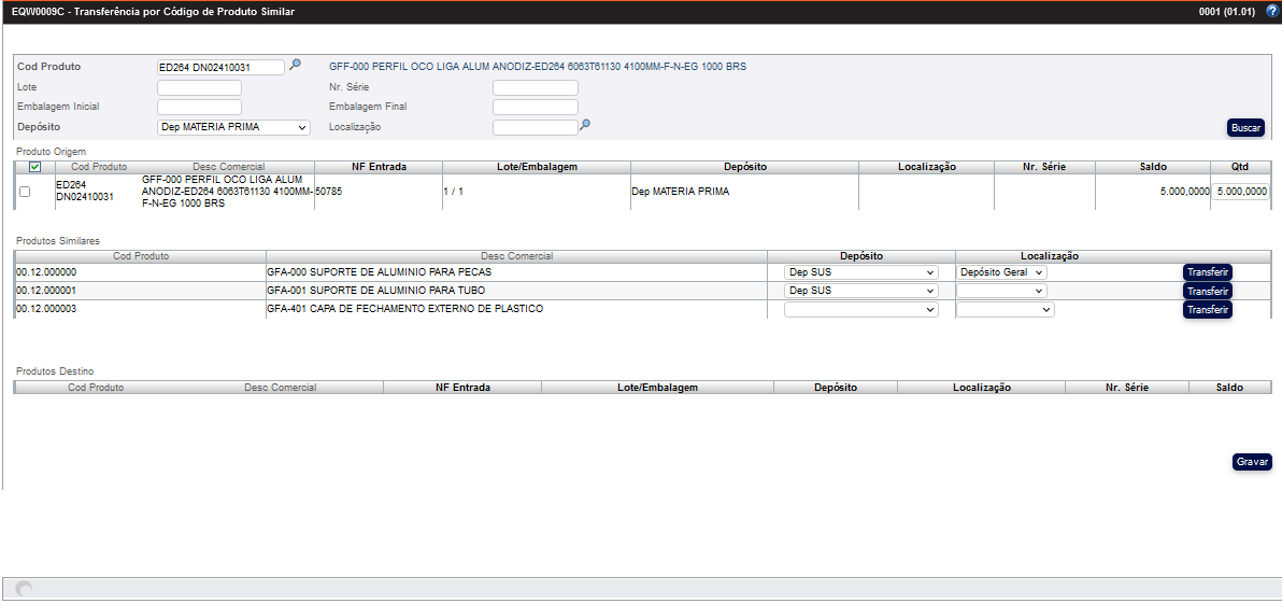Toggle select-all checkbox in Produto Origem header
The image size is (1284, 612).
coord(35,167)
